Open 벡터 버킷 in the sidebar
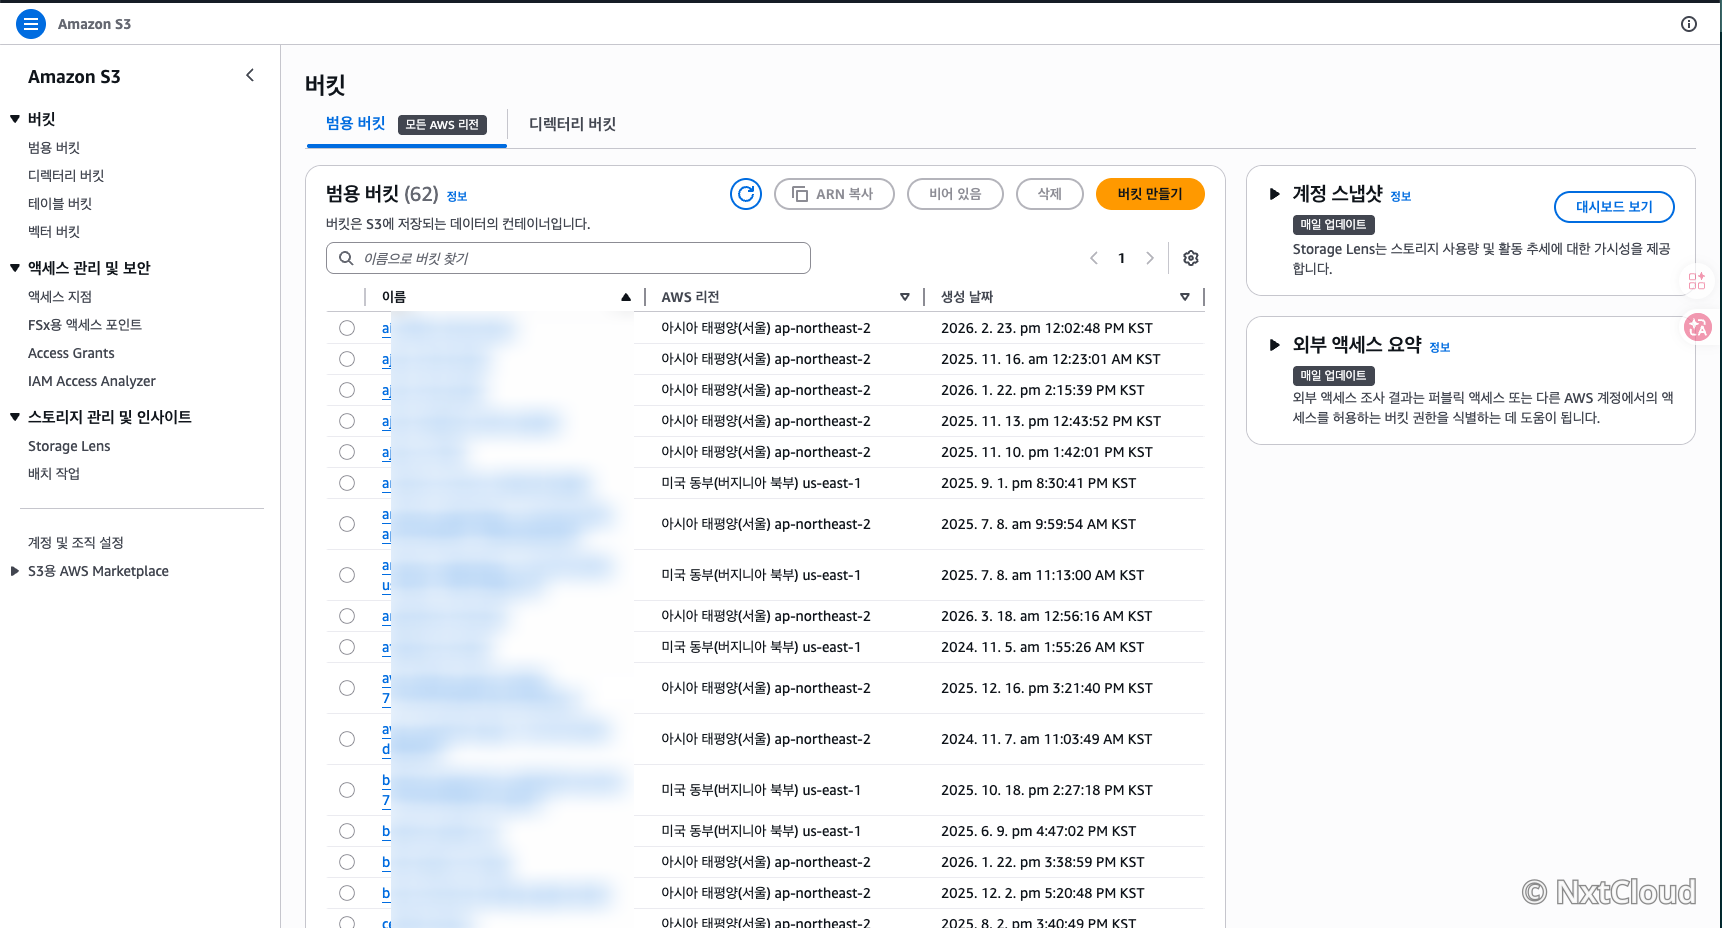Image resolution: width=1722 pixels, height=928 pixels. (x=54, y=231)
